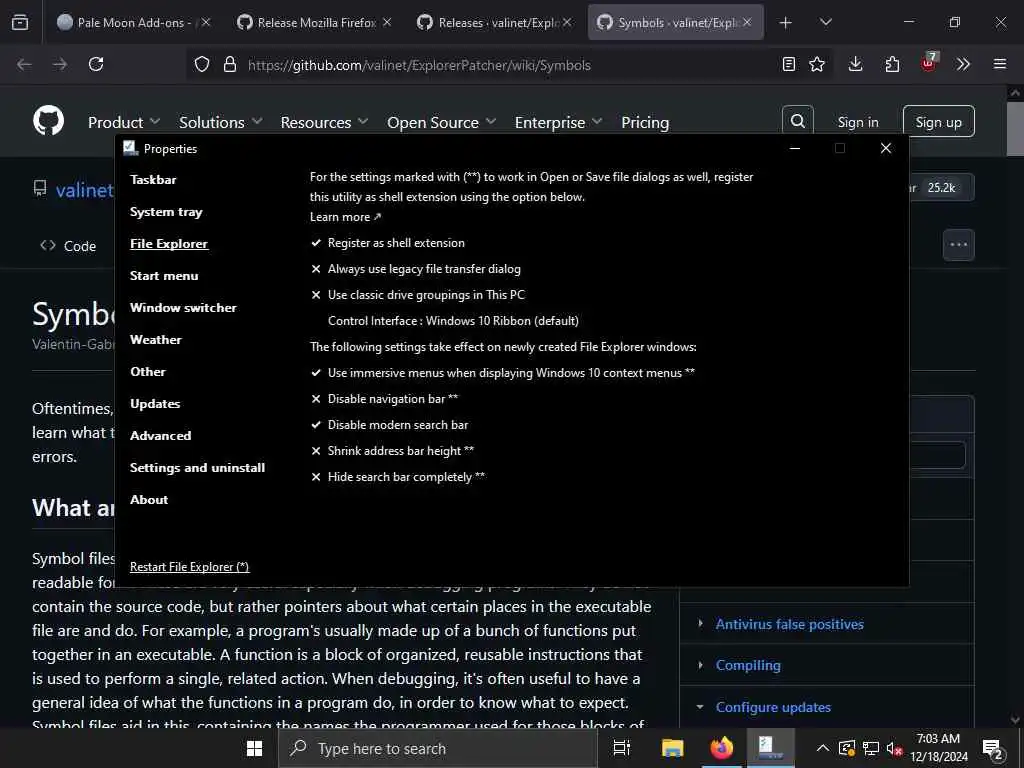Toggle Register as shell extension
This screenshot has height=768, width=1024.
387,243
